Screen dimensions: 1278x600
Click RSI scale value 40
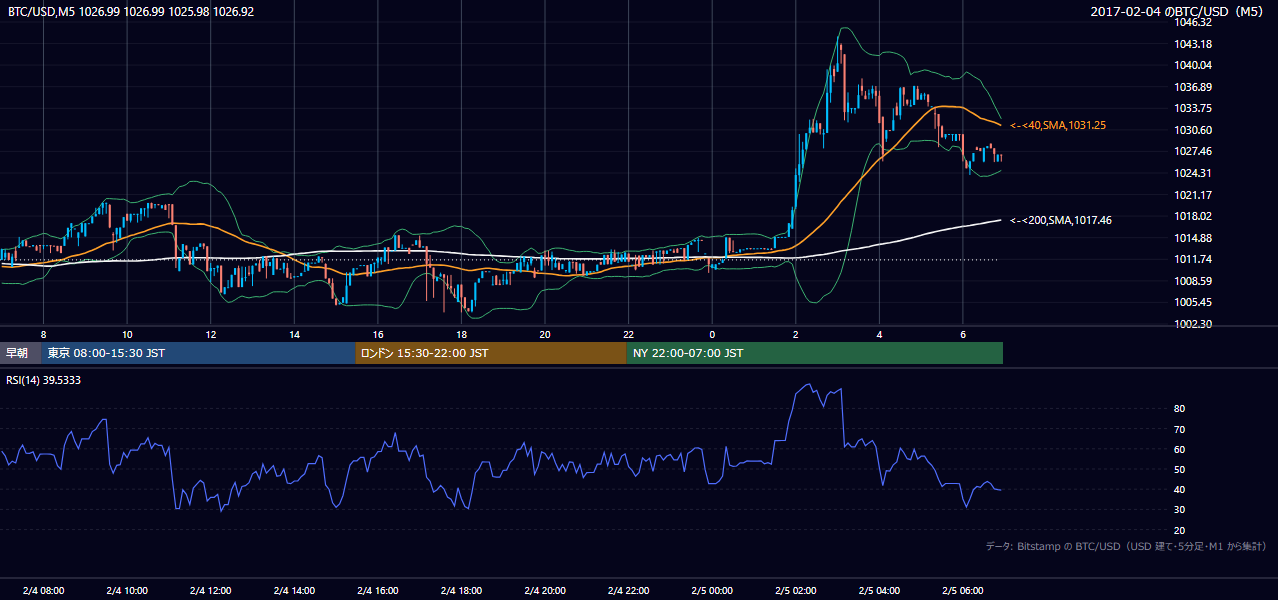[1180, 490]
